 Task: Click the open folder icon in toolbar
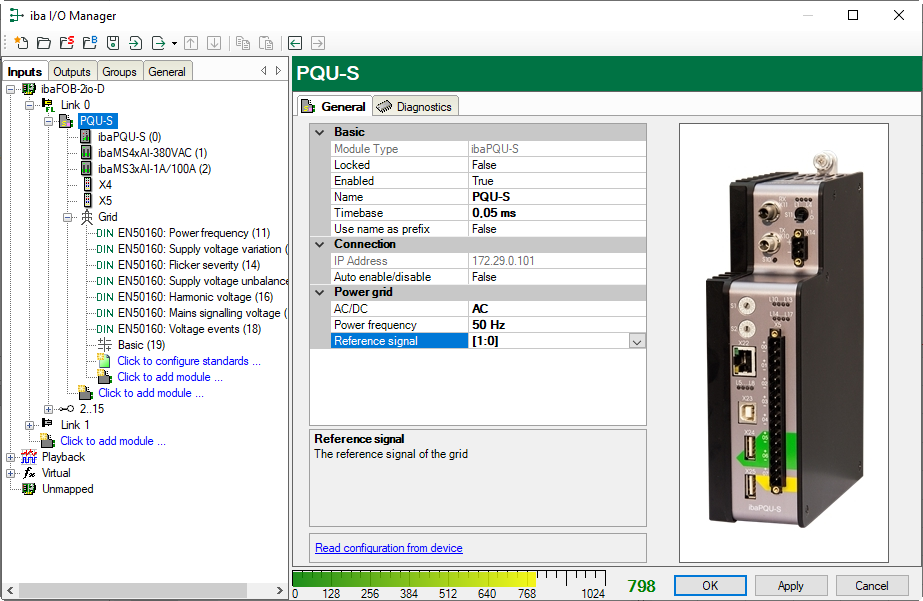[43, 43]
